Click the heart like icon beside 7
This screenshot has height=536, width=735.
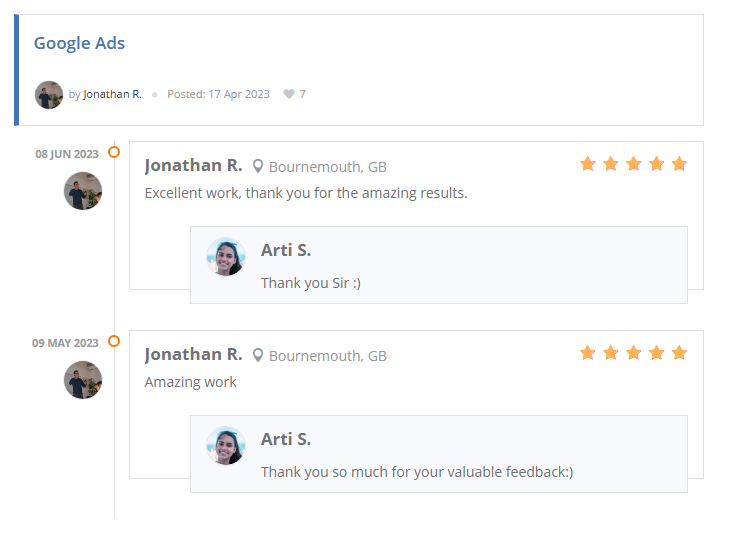(289, 94)
